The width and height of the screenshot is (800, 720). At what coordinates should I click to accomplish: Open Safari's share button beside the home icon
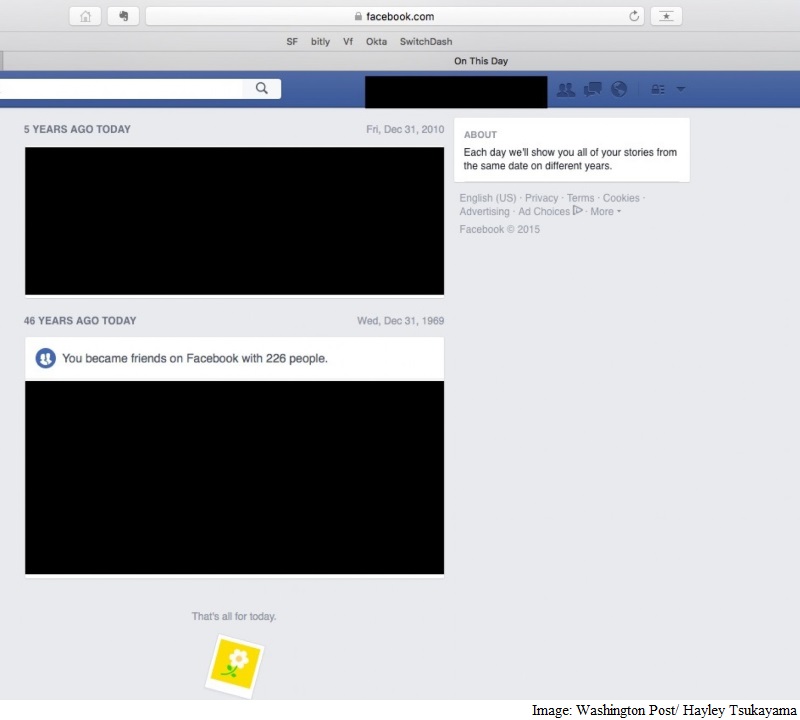pyautogui.click(x=122, y=16)
